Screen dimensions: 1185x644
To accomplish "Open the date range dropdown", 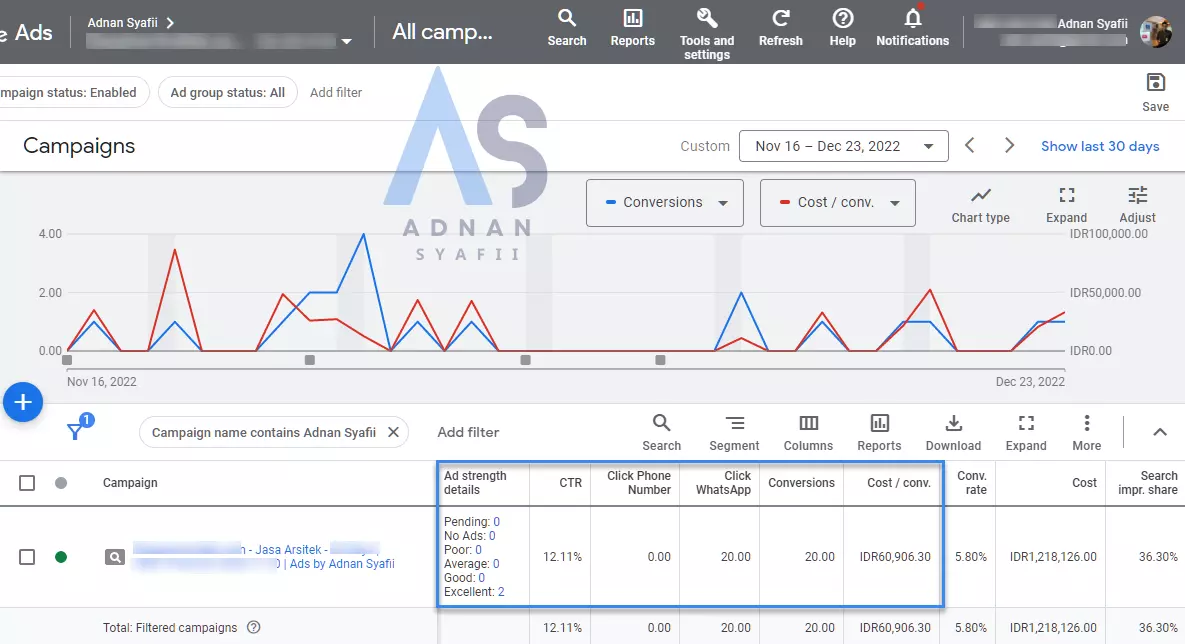I will point(843,146).
